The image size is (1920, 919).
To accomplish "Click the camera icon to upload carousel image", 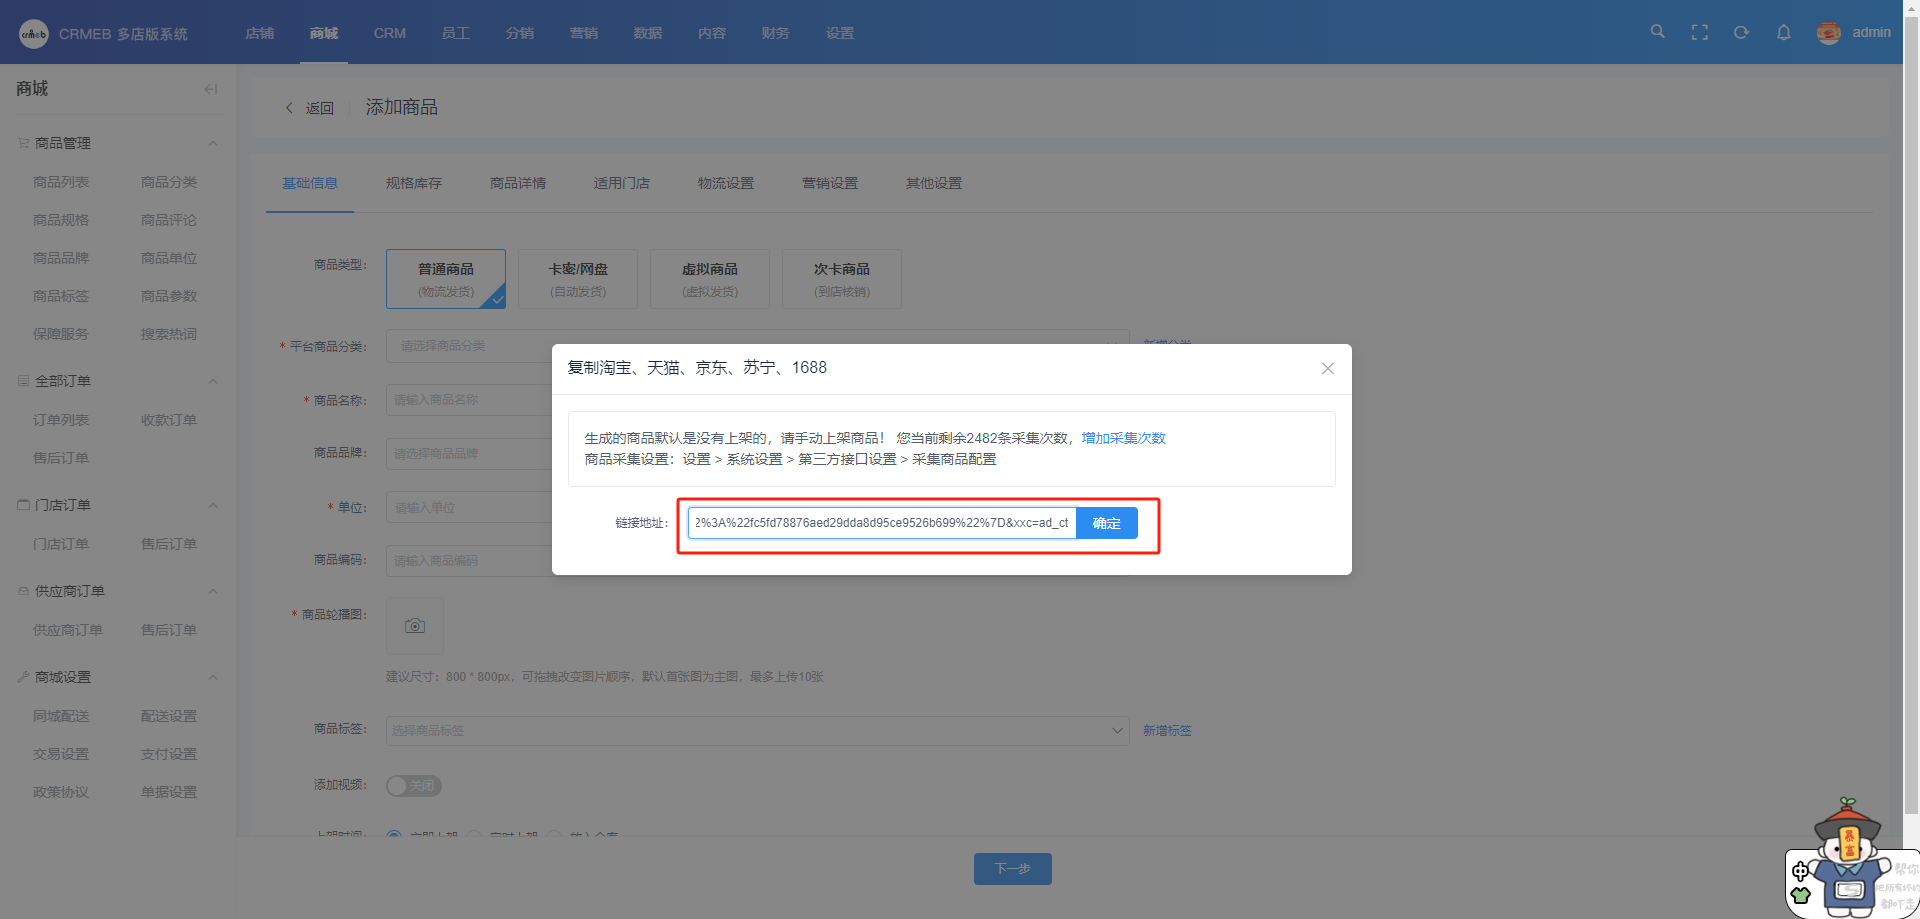I will (x=415, y=626).
